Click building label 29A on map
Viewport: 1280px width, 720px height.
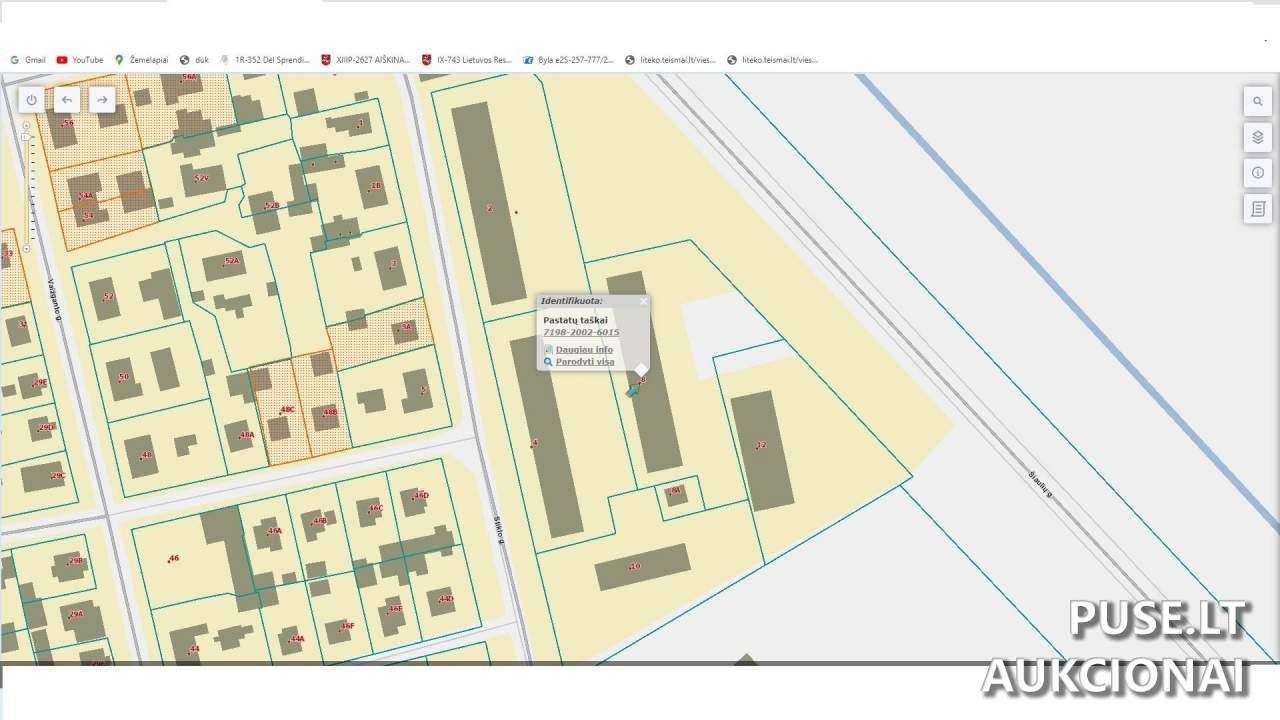[x=76, y=614]
